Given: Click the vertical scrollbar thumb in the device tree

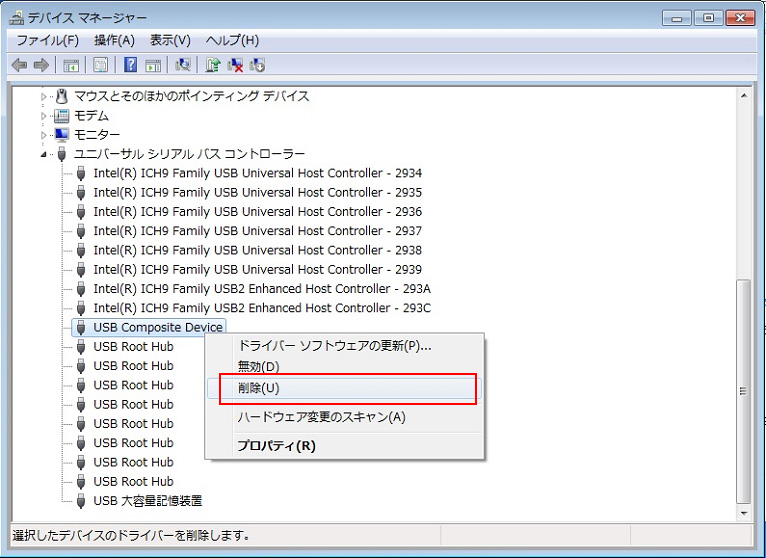Looking at the screenshot, I should (x=744, y=391).
